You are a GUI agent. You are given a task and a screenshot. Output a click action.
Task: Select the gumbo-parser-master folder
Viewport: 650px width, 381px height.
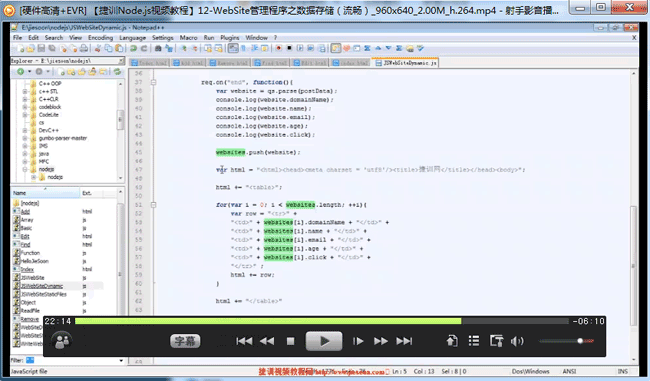click(63, 138)
